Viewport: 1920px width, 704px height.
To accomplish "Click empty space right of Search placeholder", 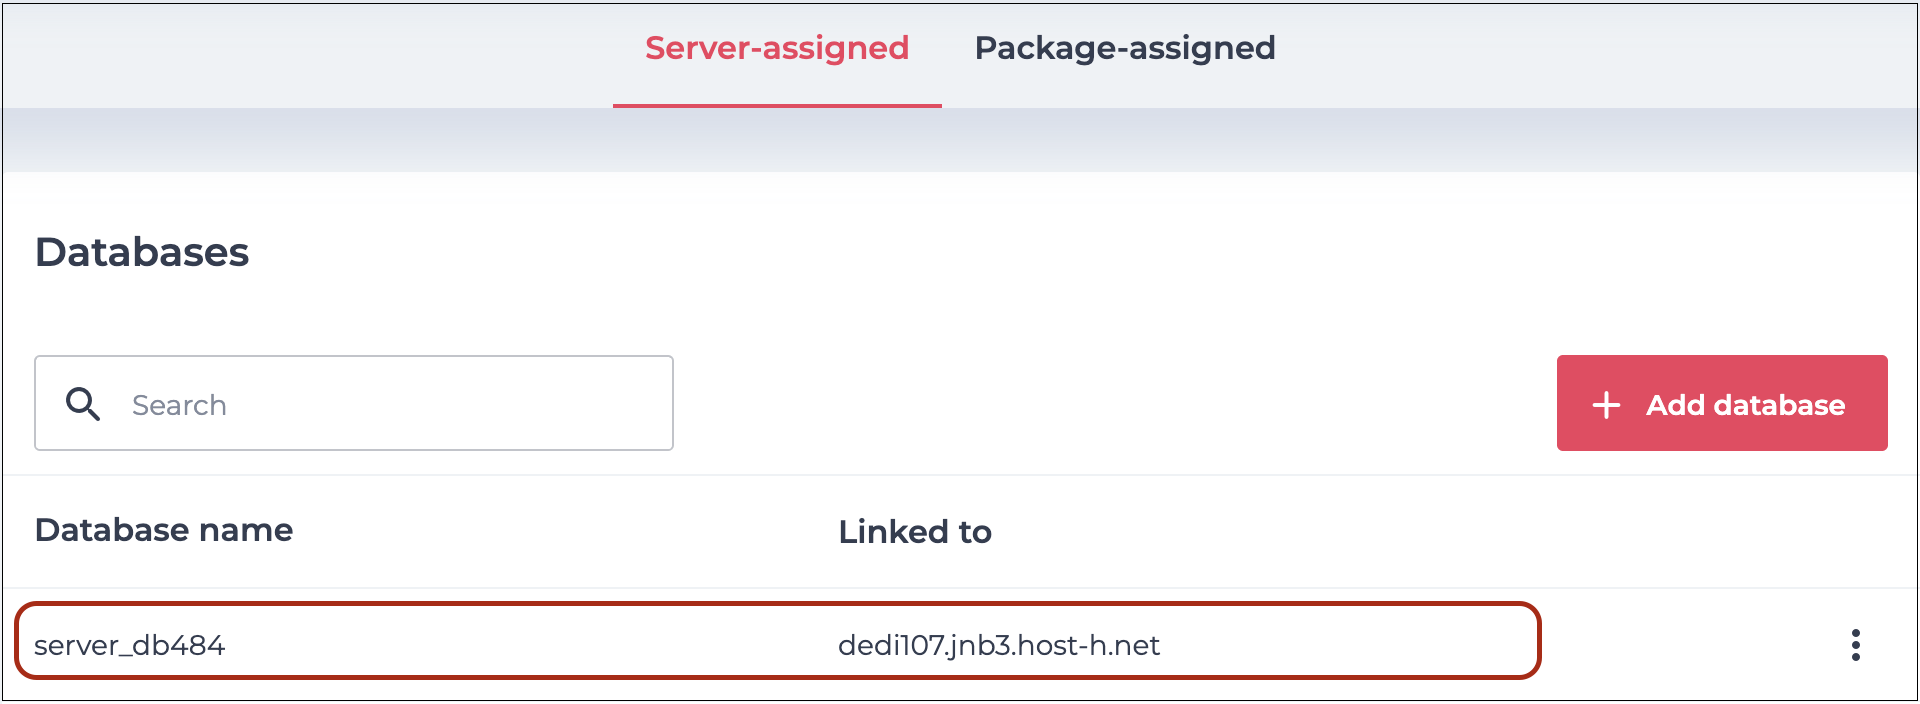I will click(x=450, y=404).
